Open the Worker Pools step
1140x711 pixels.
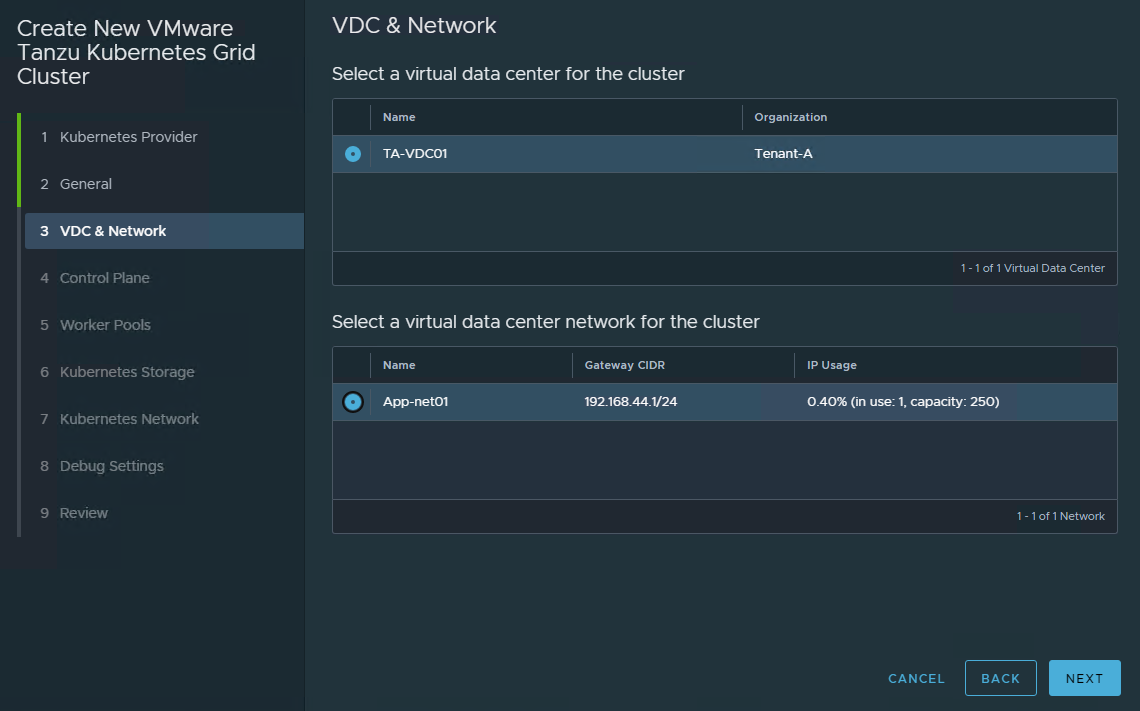pyautogui.click(x=105, y=325)
